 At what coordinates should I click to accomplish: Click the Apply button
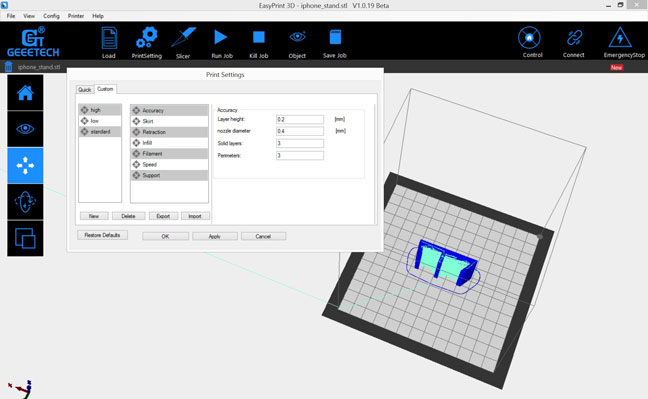coord(214,237)
